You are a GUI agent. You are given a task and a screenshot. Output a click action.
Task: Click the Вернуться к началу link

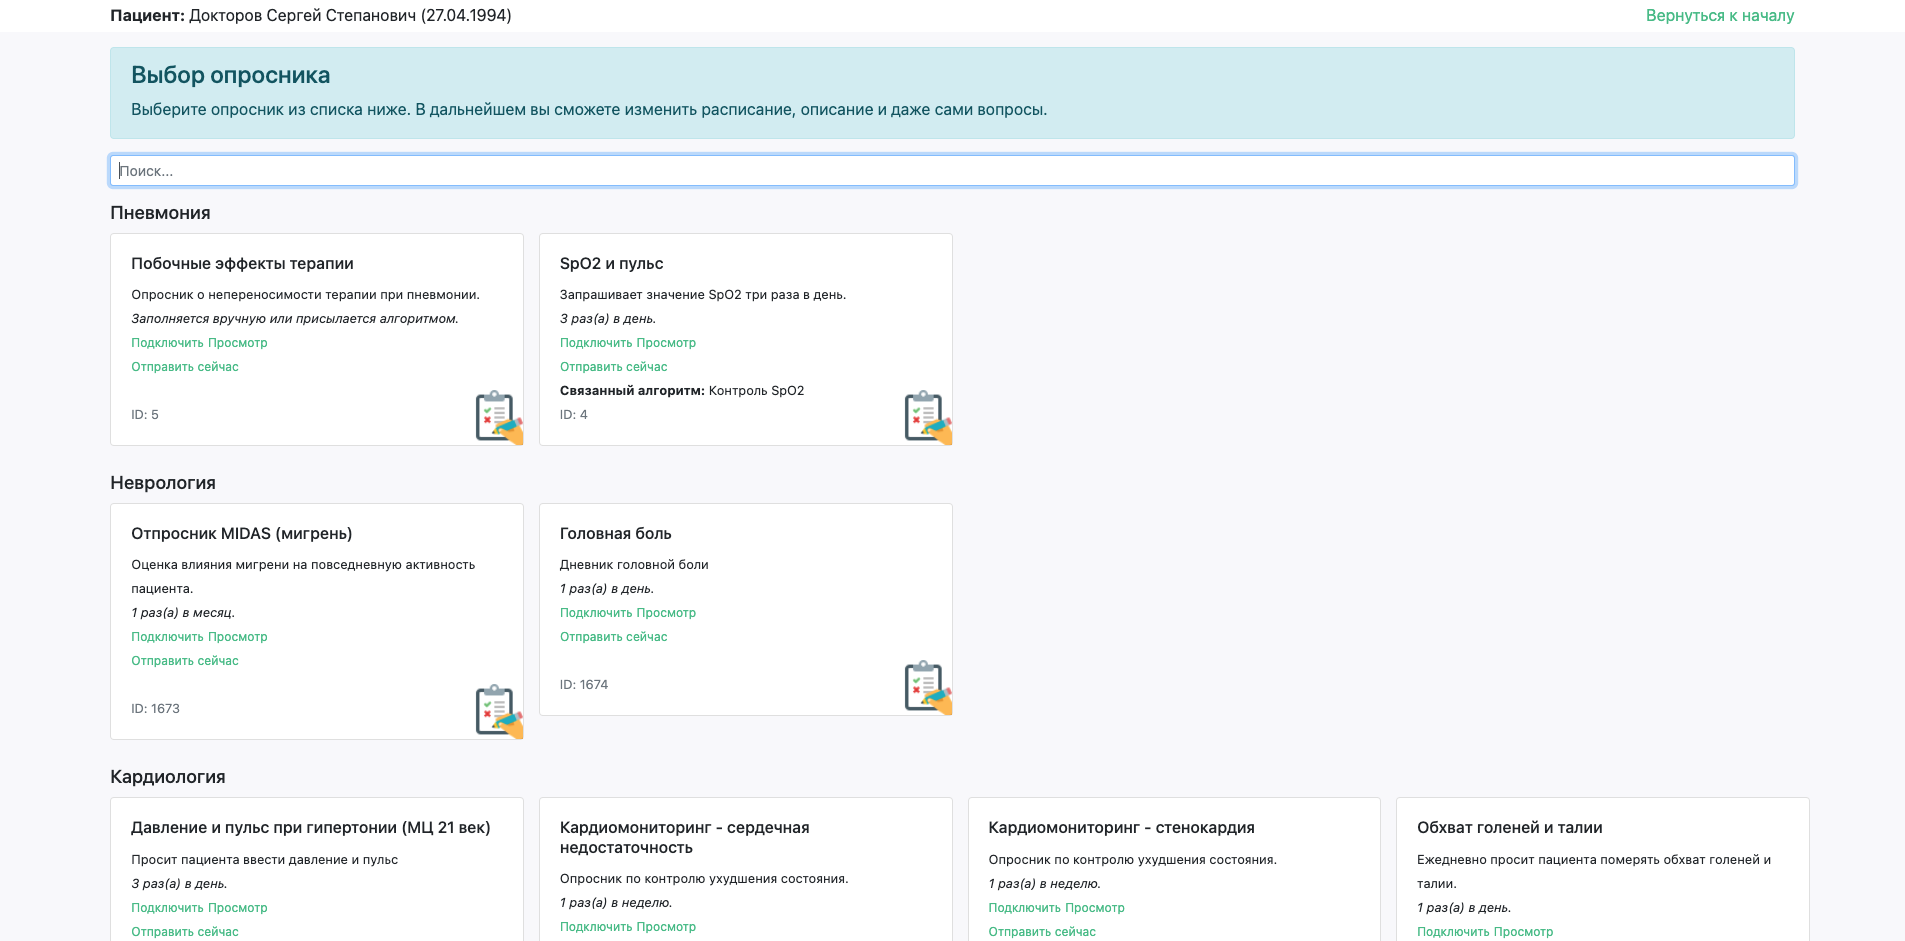1719,16
